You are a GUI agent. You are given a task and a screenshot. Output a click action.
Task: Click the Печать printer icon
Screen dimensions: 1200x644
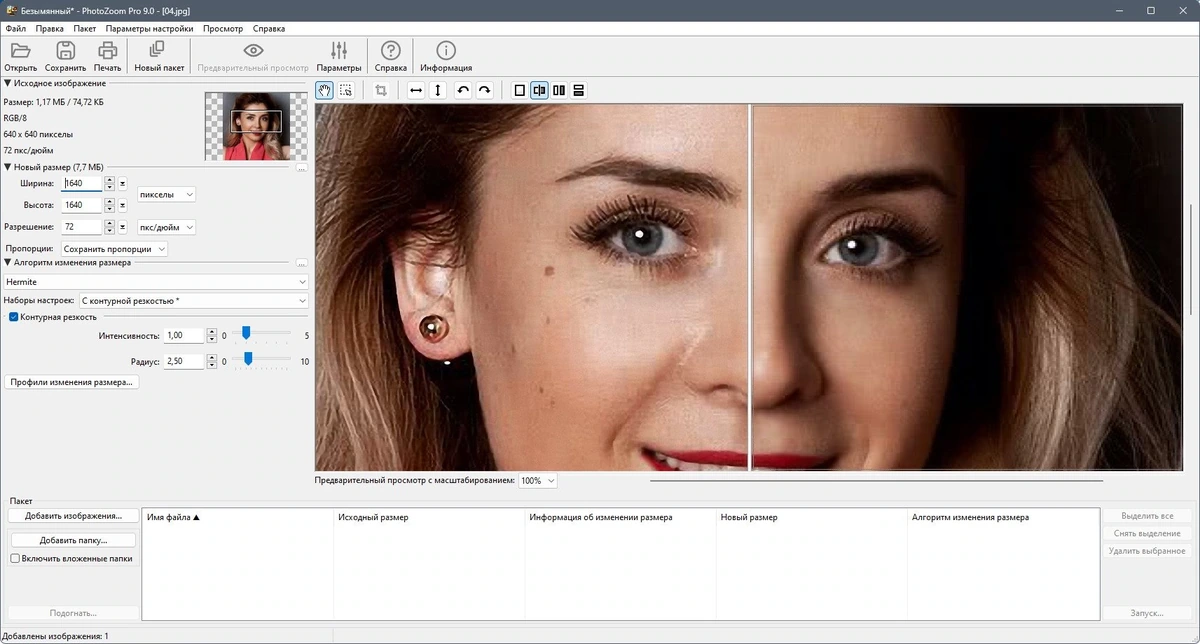coord(107,50)
